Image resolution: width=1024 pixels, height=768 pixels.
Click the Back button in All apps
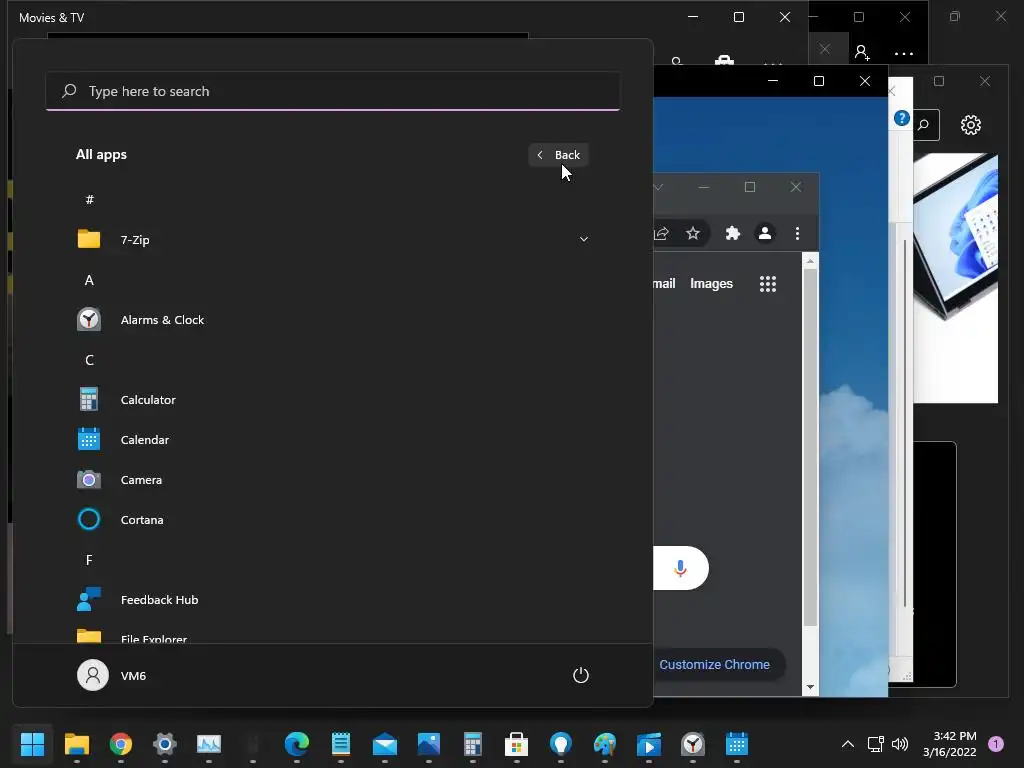(559, 155)
